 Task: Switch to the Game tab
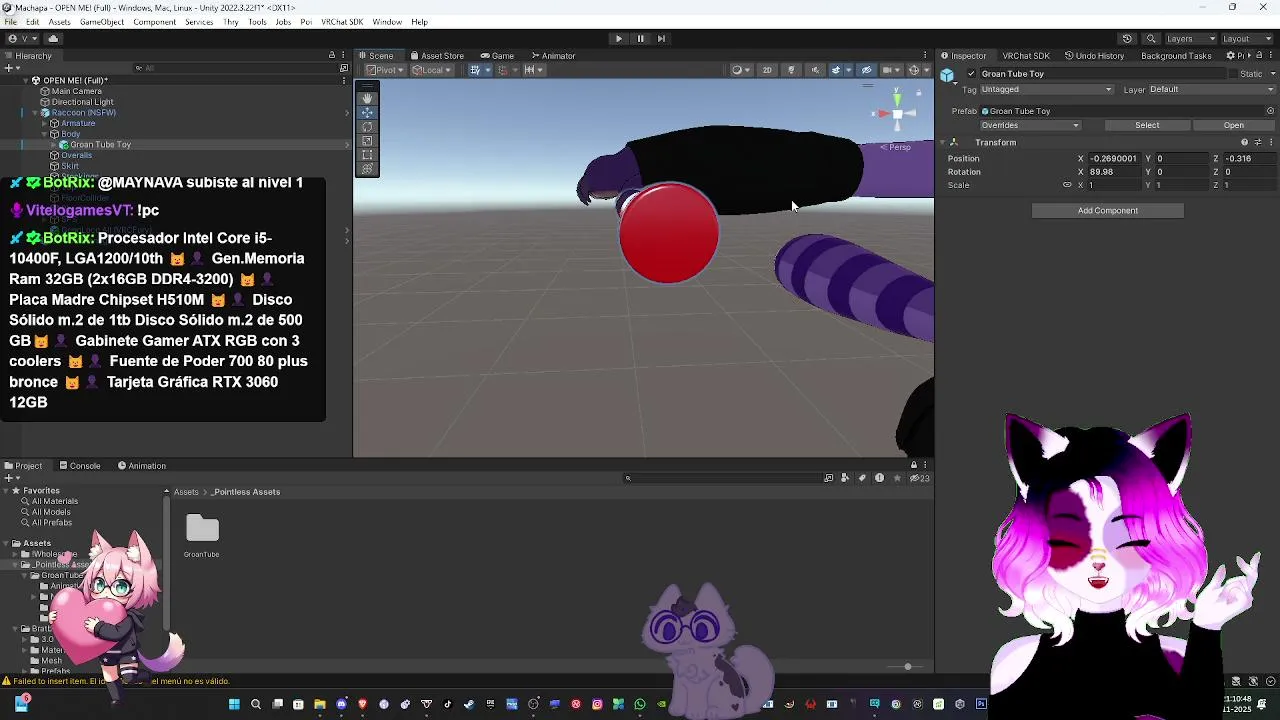tap(497, 56)
